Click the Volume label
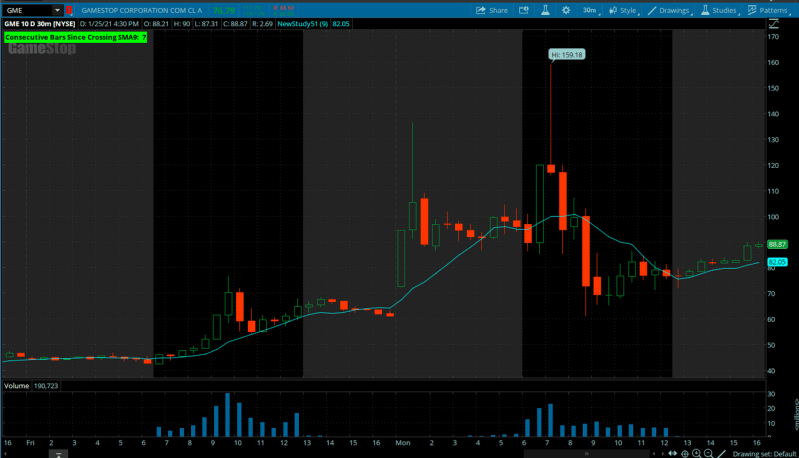Image resolution: width=799 pixels, height=458 pixels. coord(16,386)
